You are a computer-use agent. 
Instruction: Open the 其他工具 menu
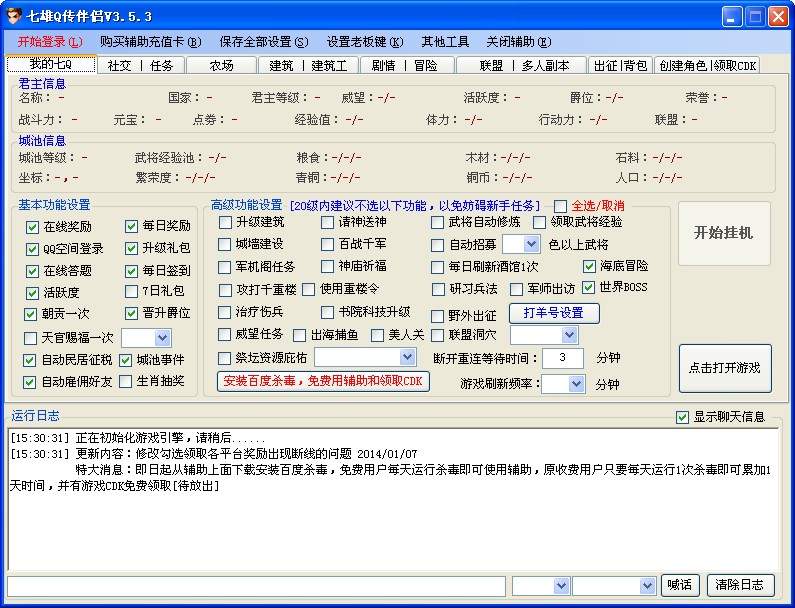(445, 42)
